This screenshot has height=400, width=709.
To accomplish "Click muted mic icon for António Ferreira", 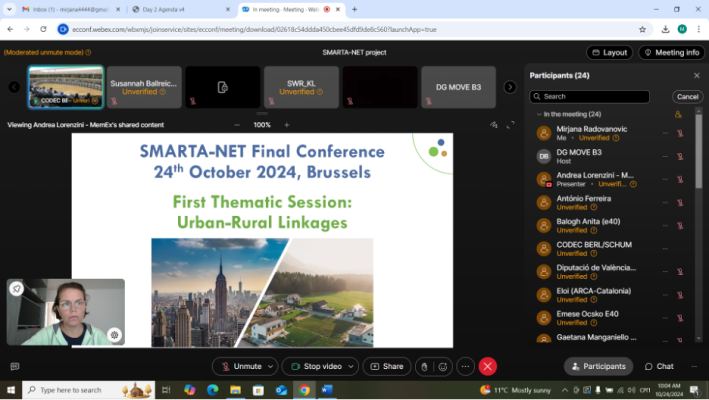I will pos(680,202).
